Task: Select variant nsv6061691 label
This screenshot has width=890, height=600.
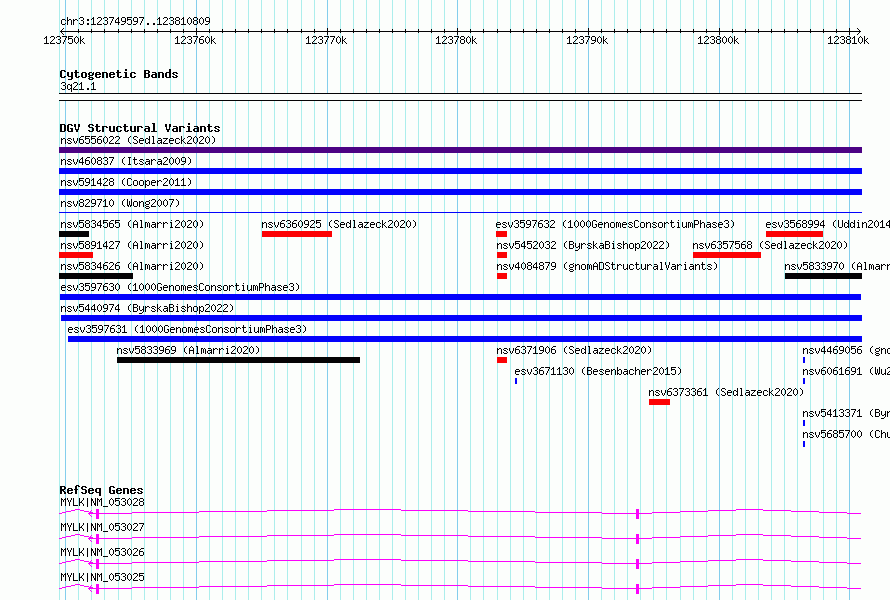Action: [x=846, y=371]
